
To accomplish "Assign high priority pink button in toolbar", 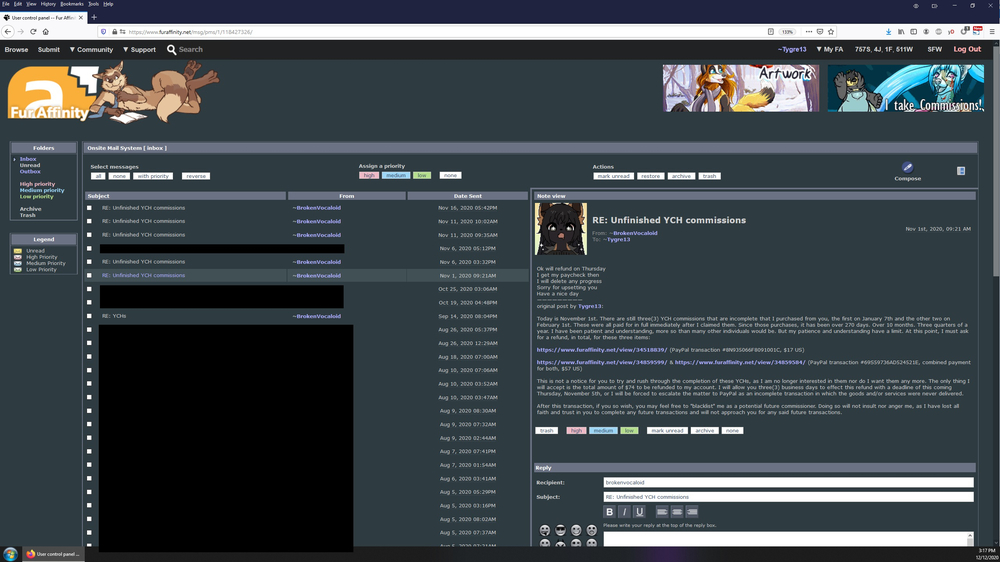I will tap(369, 175).
